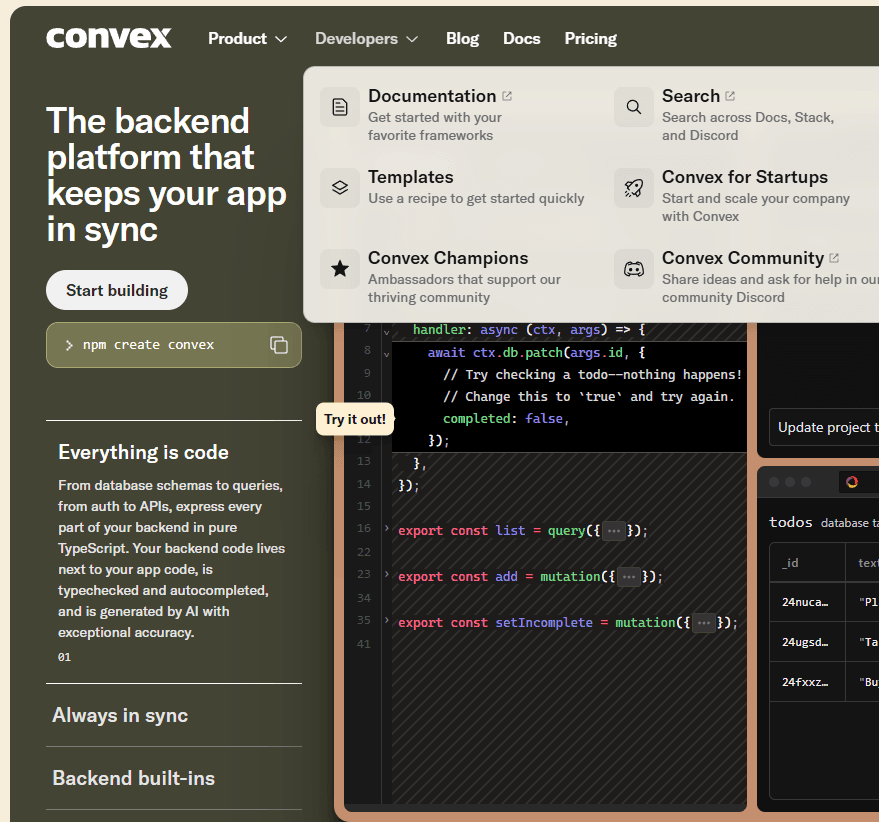Click the Documentation page icon in the Developers menu
The height and width of the screenshot is (822, 879).
point(340,106)
